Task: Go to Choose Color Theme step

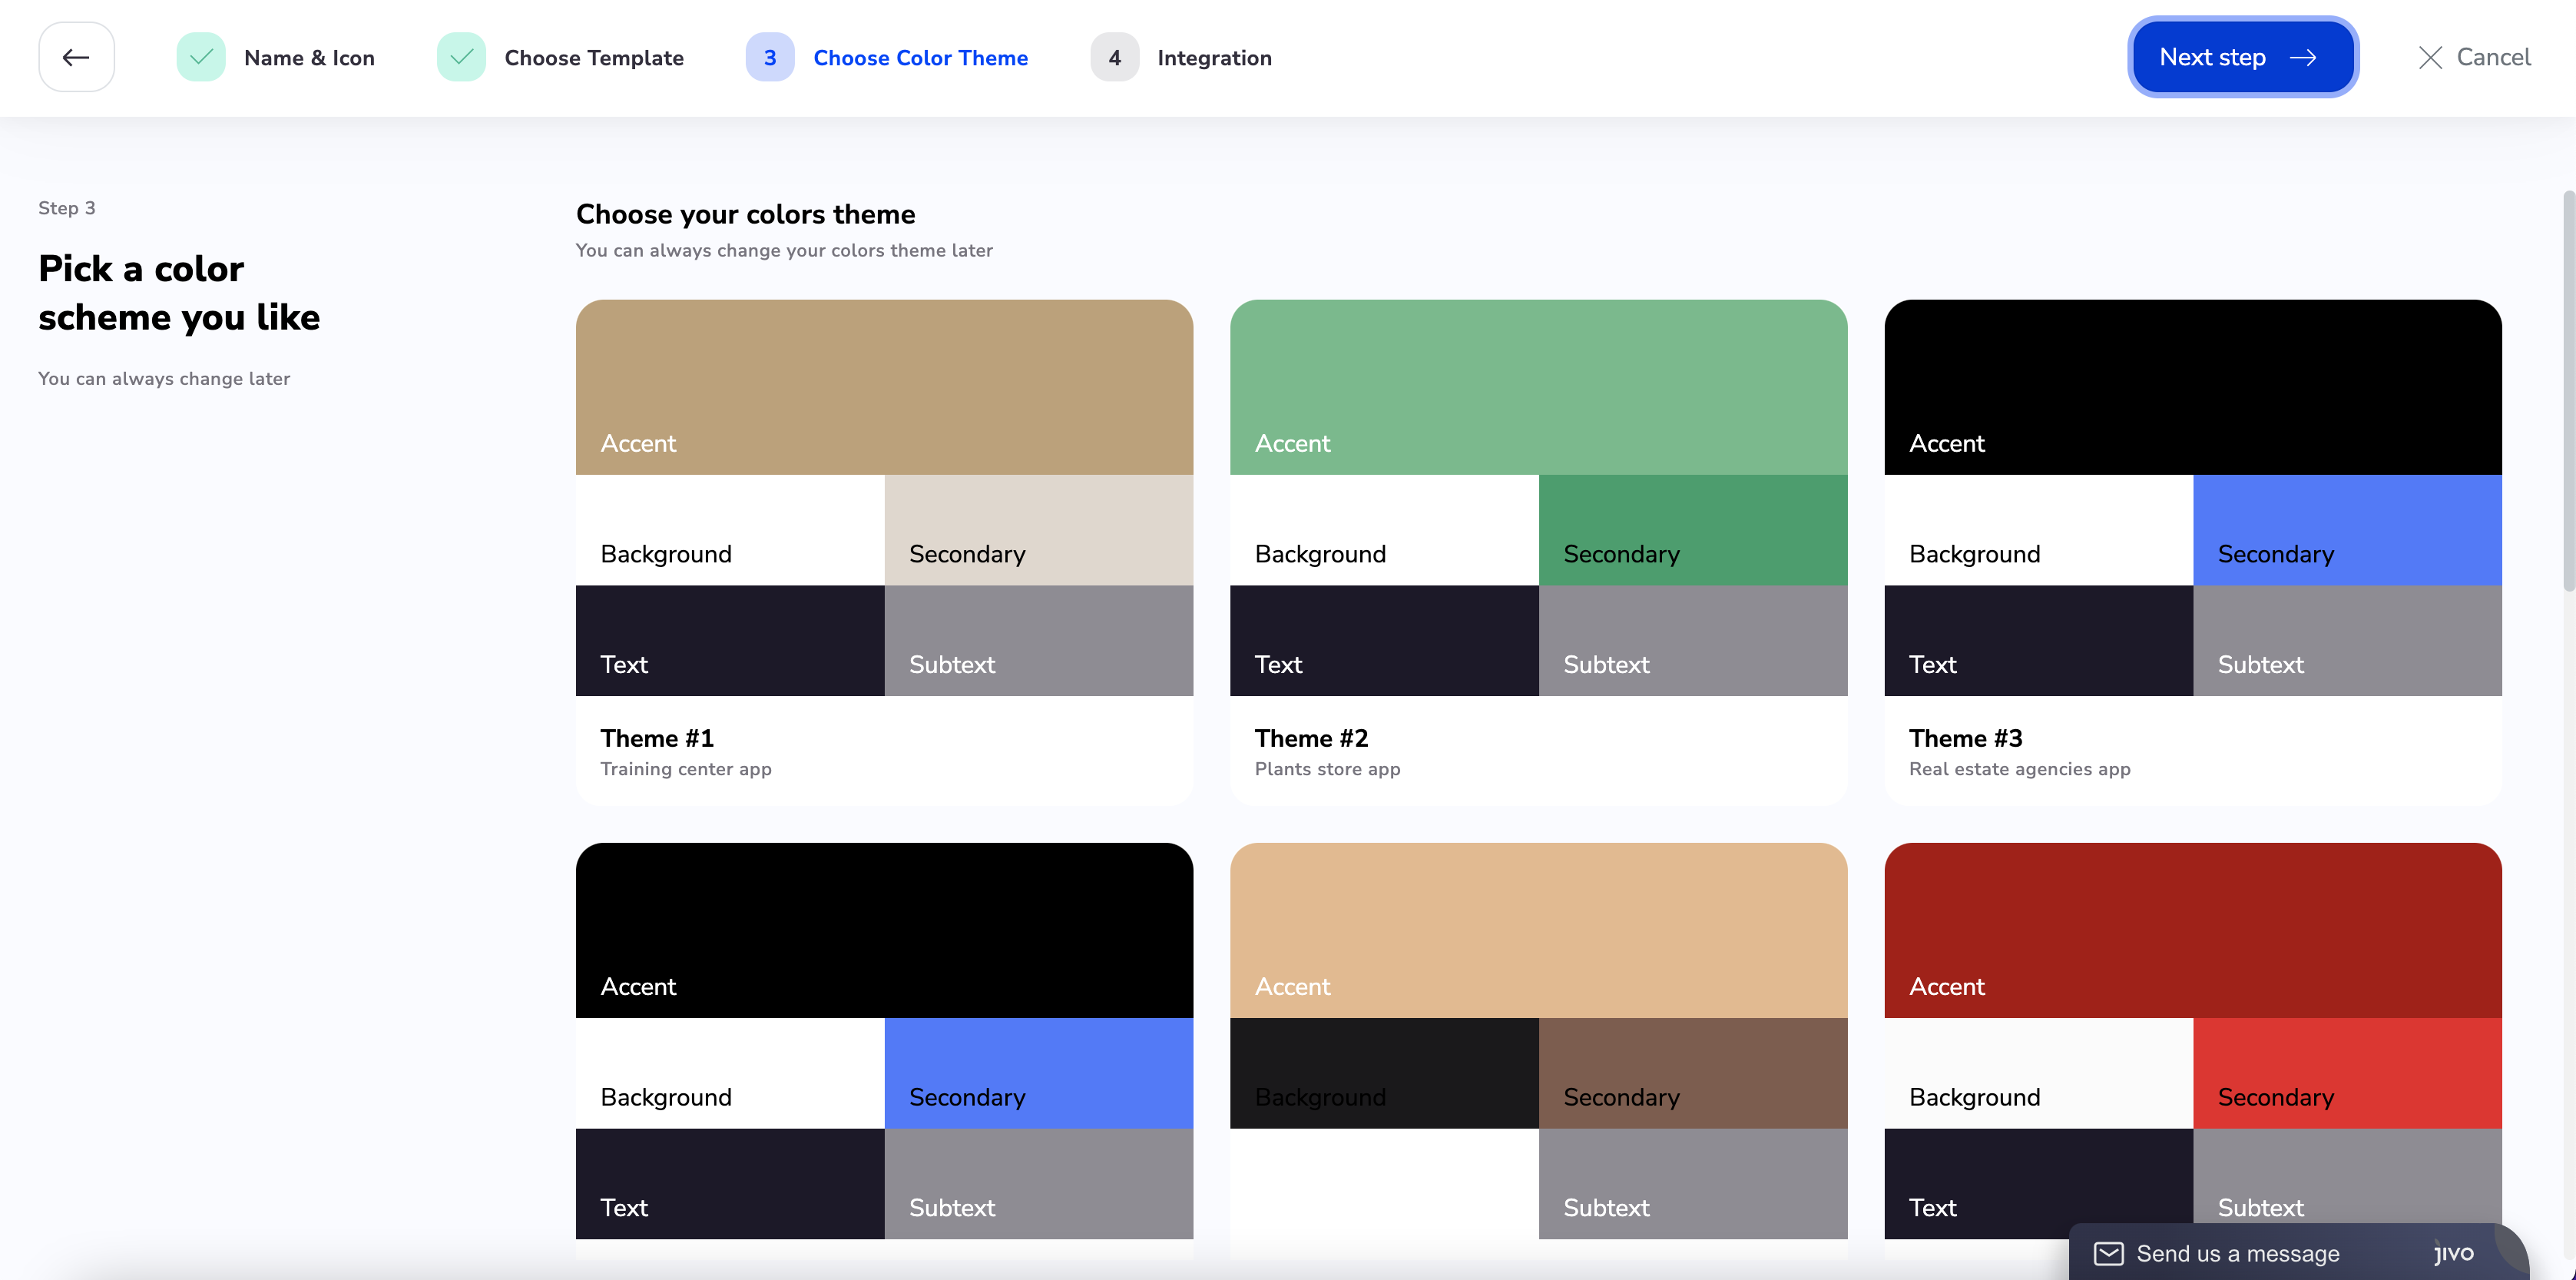Action: pos(920,58)
